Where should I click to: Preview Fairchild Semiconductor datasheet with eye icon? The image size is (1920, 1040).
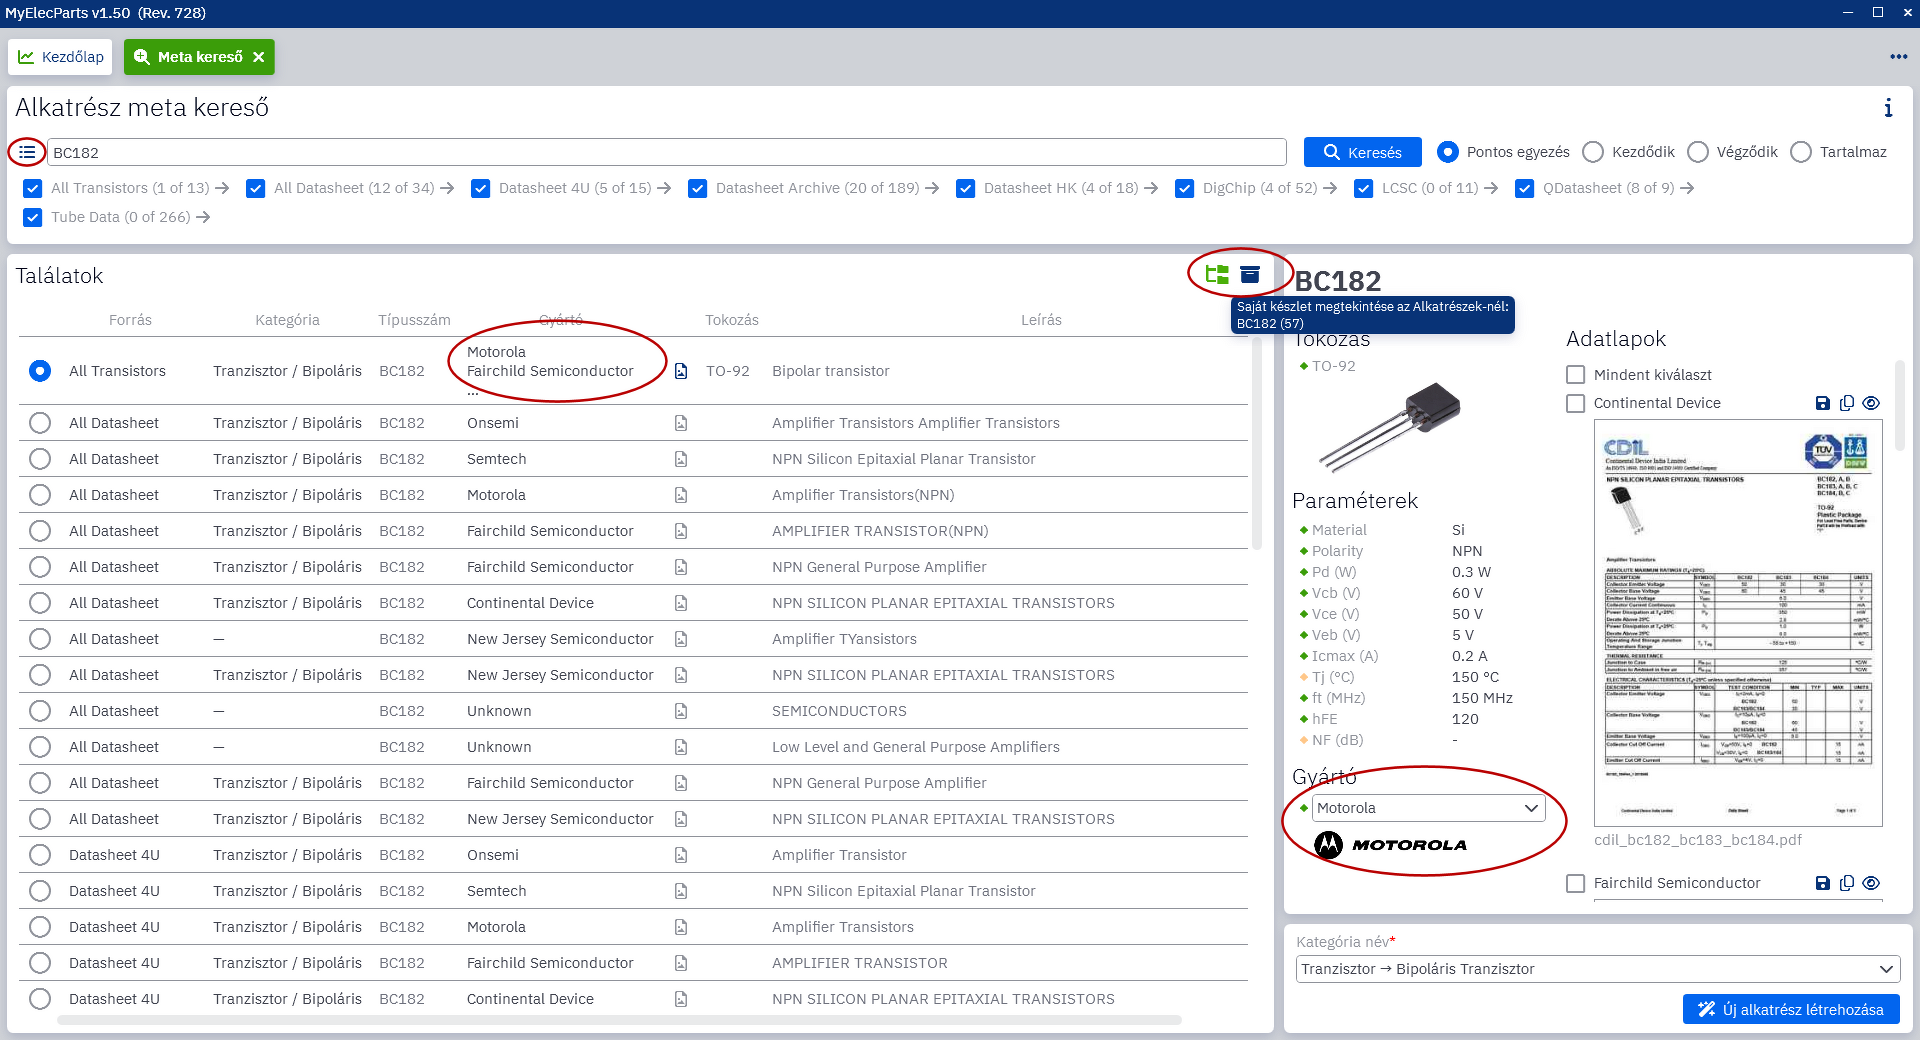coord(1872,883)
